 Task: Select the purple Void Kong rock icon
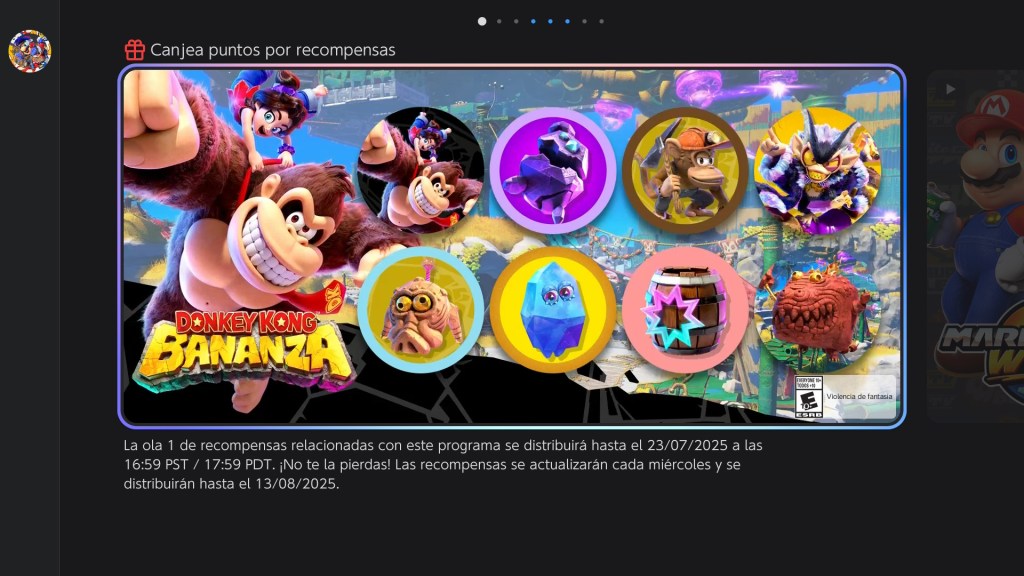552,171
